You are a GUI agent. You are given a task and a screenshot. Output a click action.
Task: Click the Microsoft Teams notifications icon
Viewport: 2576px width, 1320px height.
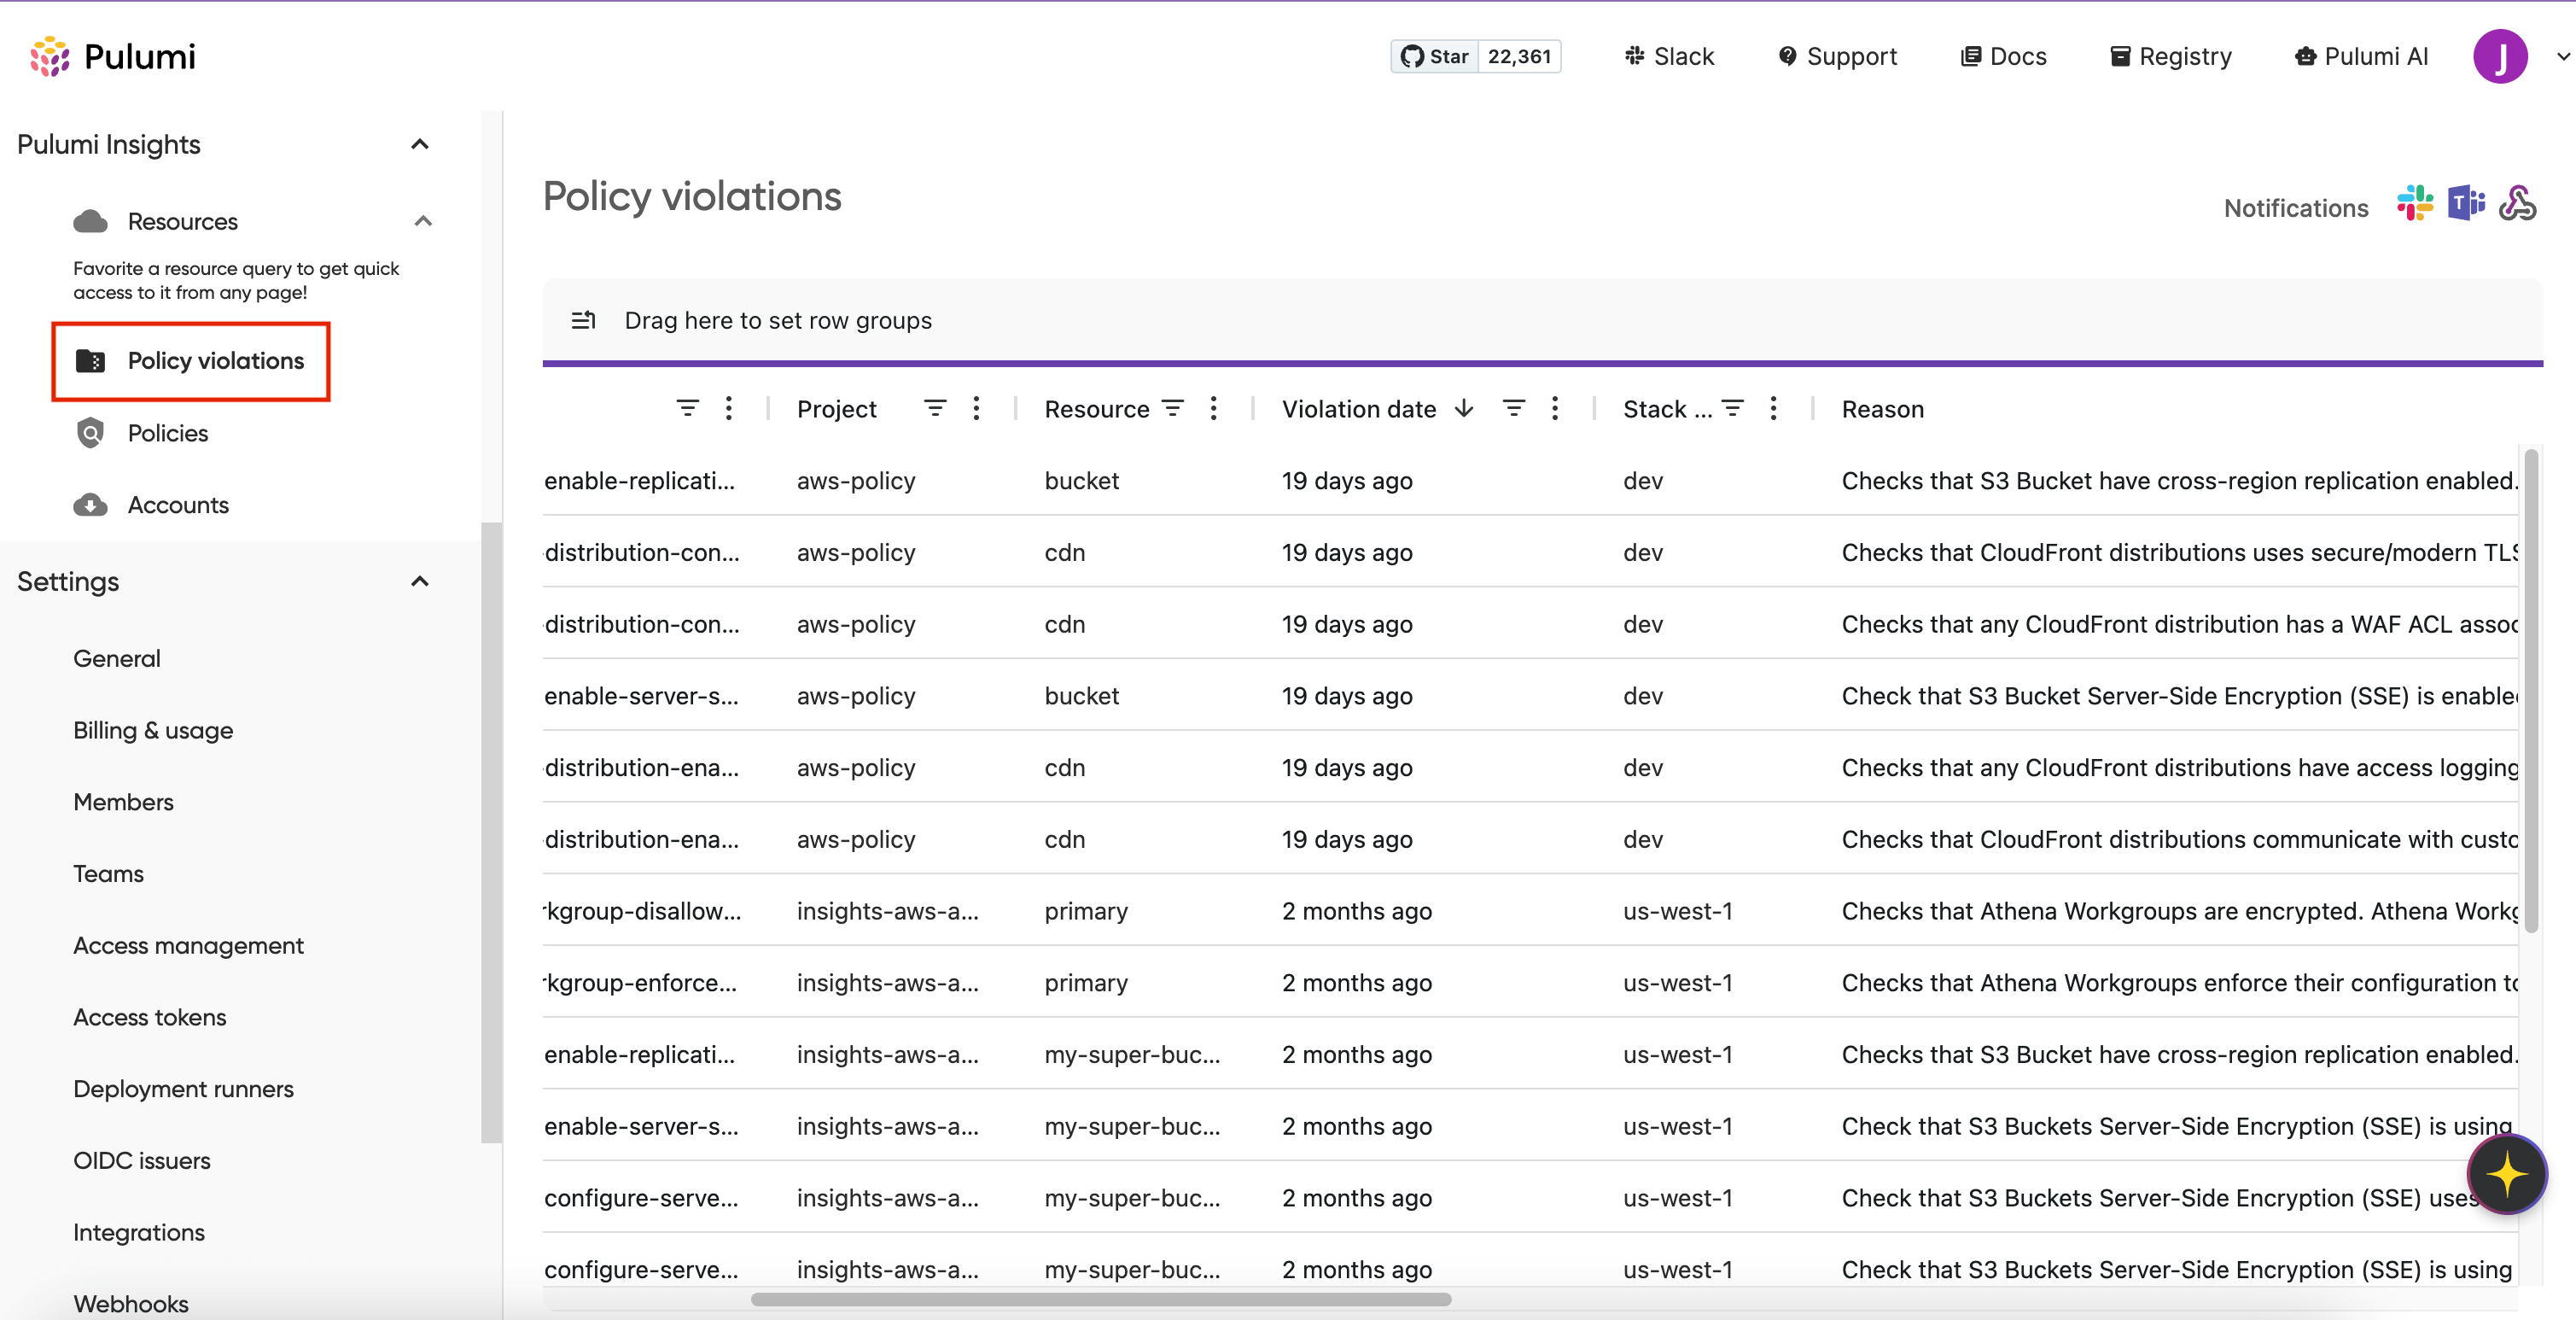click(x=2466, y=204)
